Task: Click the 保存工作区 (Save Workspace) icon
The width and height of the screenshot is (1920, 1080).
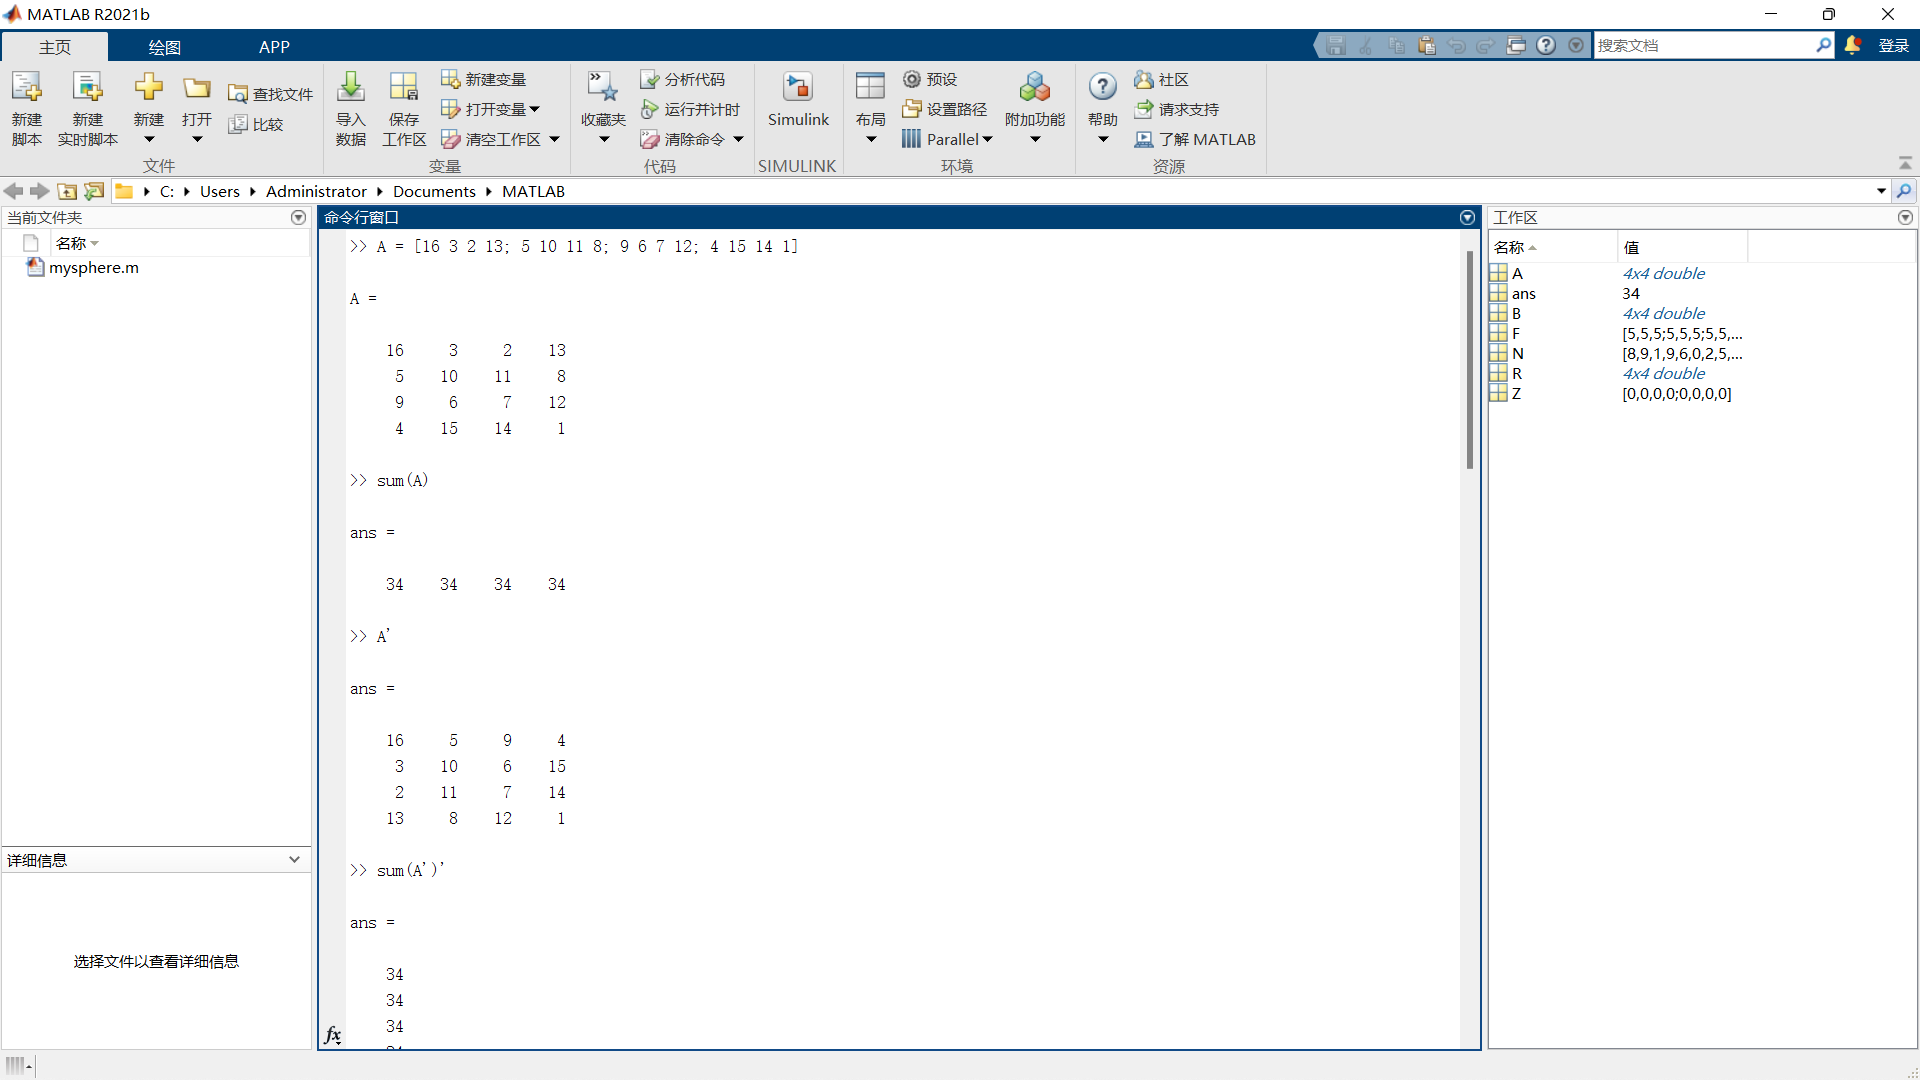Action: point(404,88)
